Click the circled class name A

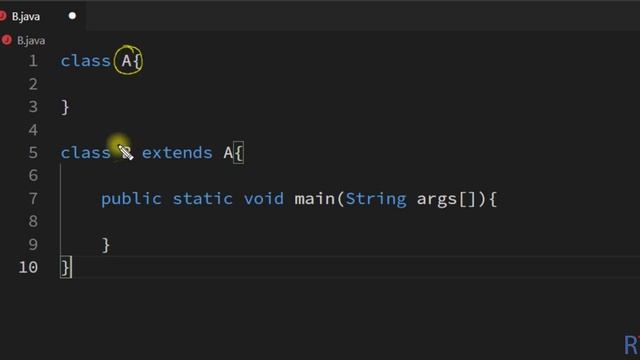[x=126, y=61]
